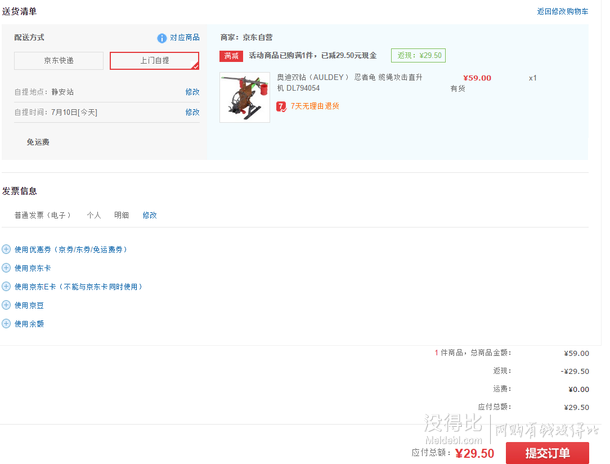610x464 pixels.
Task: Select 上门自提 pickup option
Action: point(154,61)
